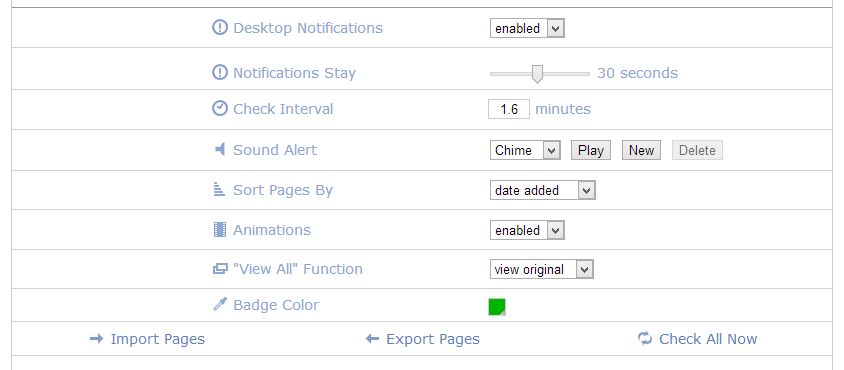Screen dimensions: 844x370
Task: Click the Sound Alert speaker icon
Action: 220,149
